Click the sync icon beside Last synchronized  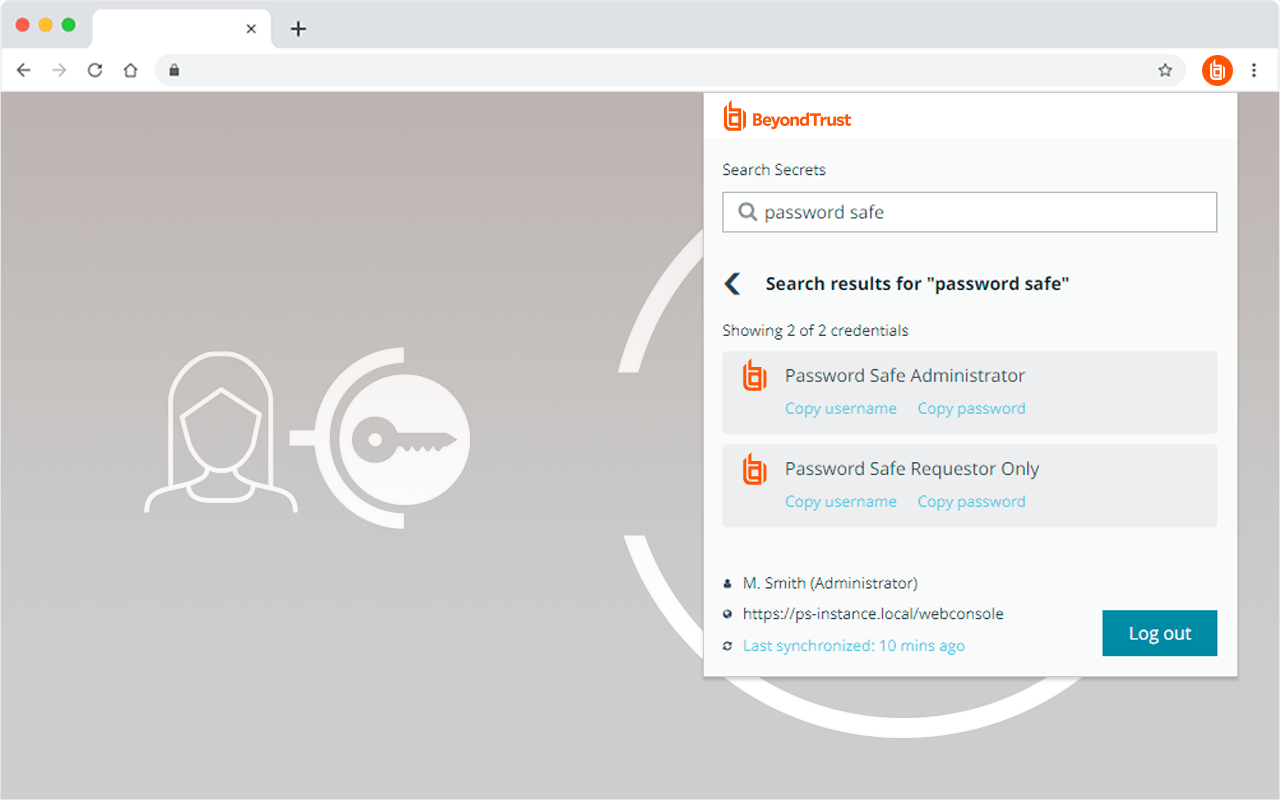727,645
